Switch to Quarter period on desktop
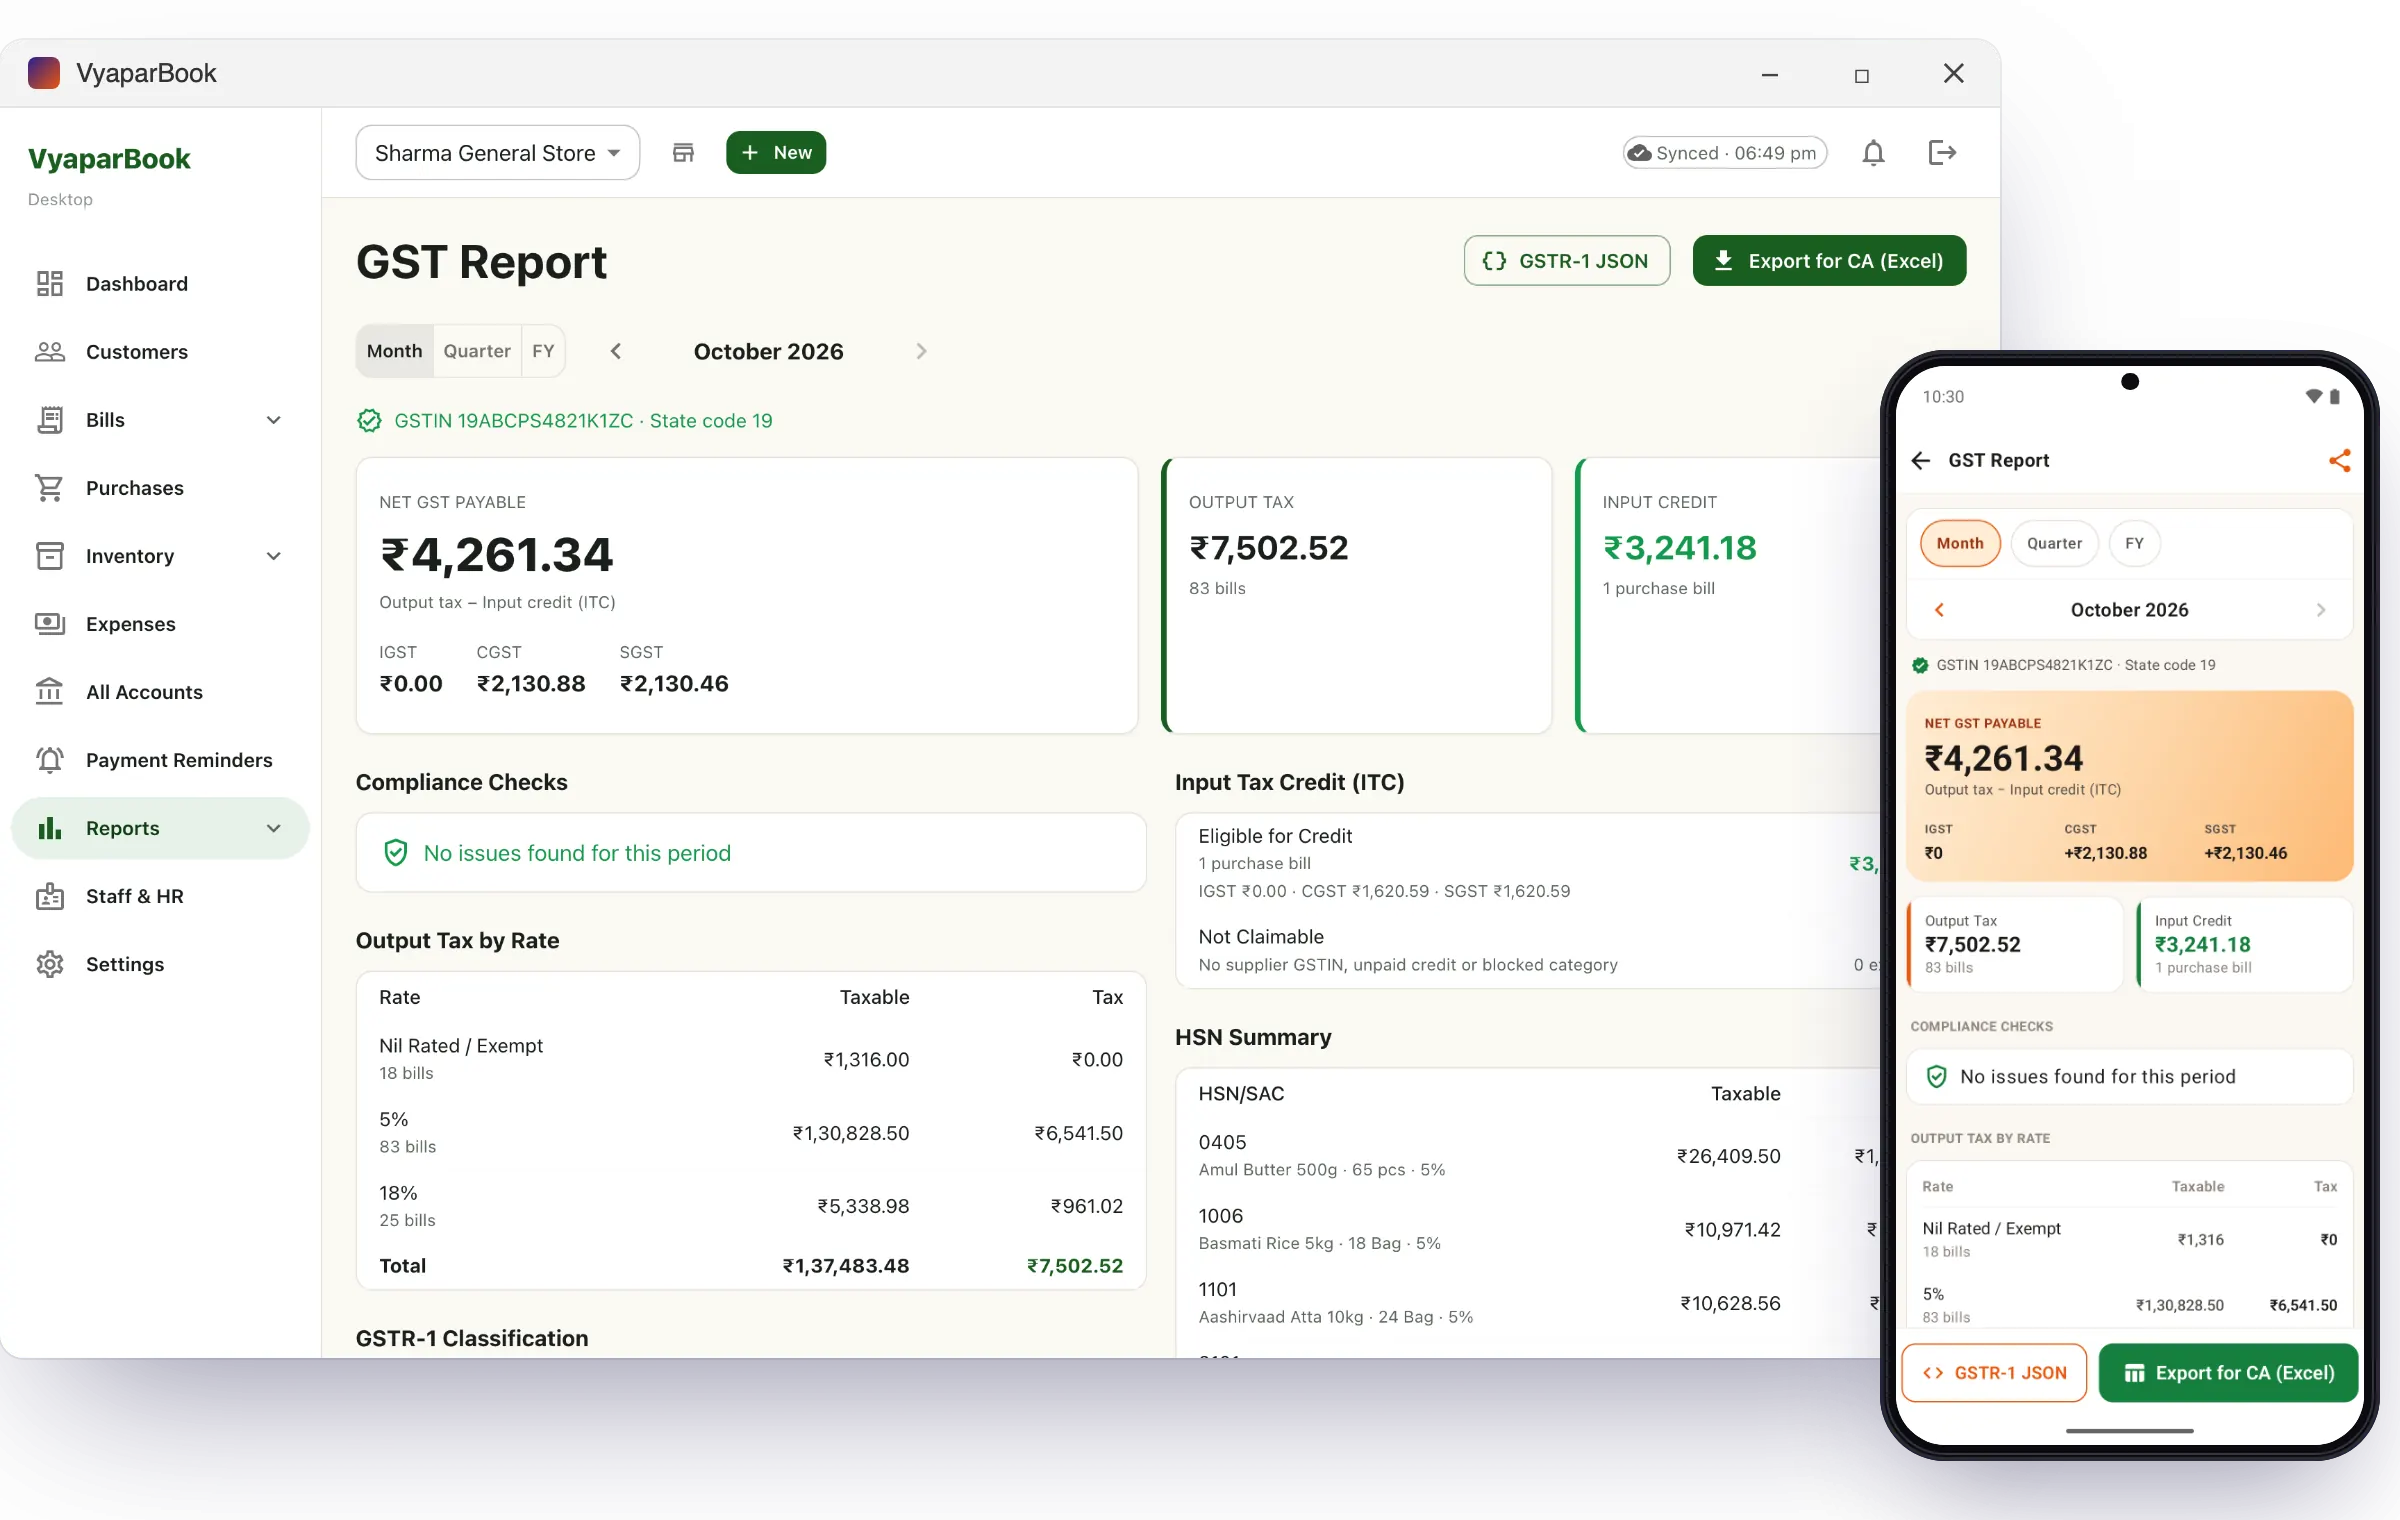Screen dimensions: 2400x1520 [x=477, y=351]
